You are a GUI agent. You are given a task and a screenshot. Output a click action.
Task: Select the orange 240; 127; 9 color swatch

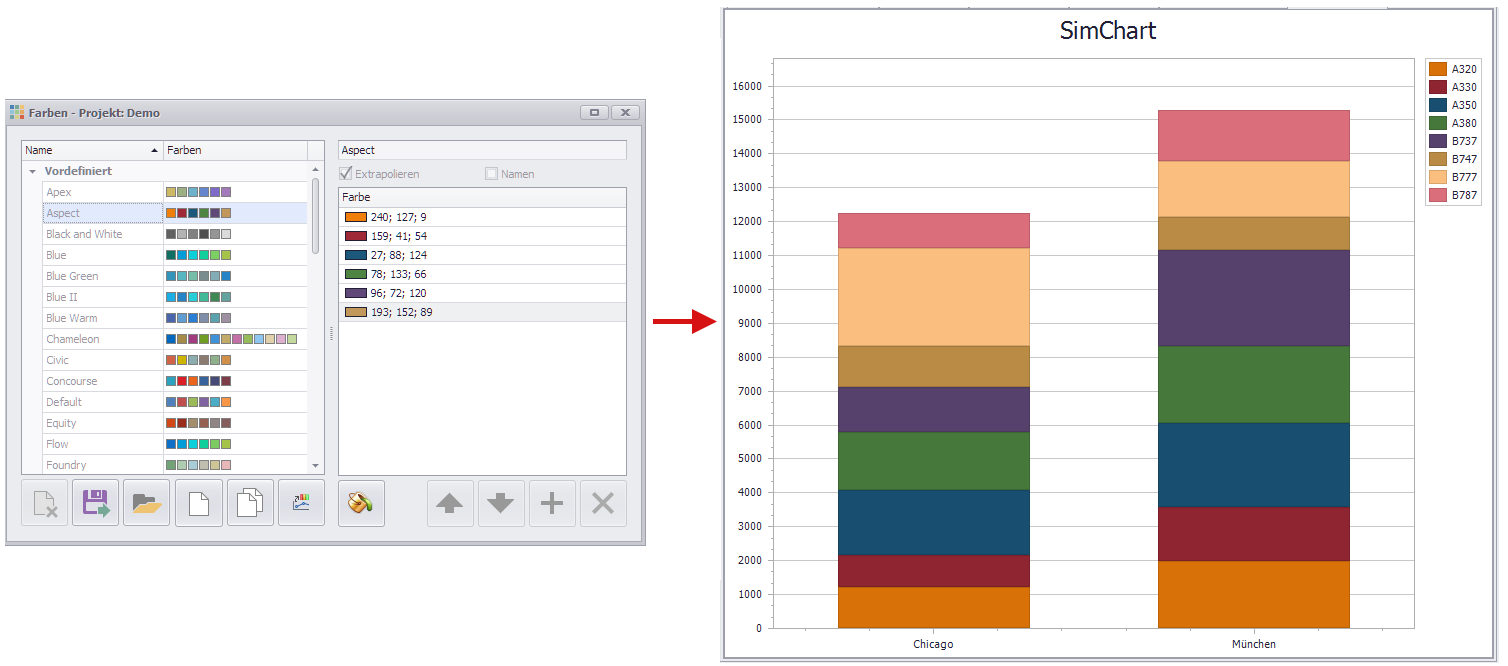point(355,216)
